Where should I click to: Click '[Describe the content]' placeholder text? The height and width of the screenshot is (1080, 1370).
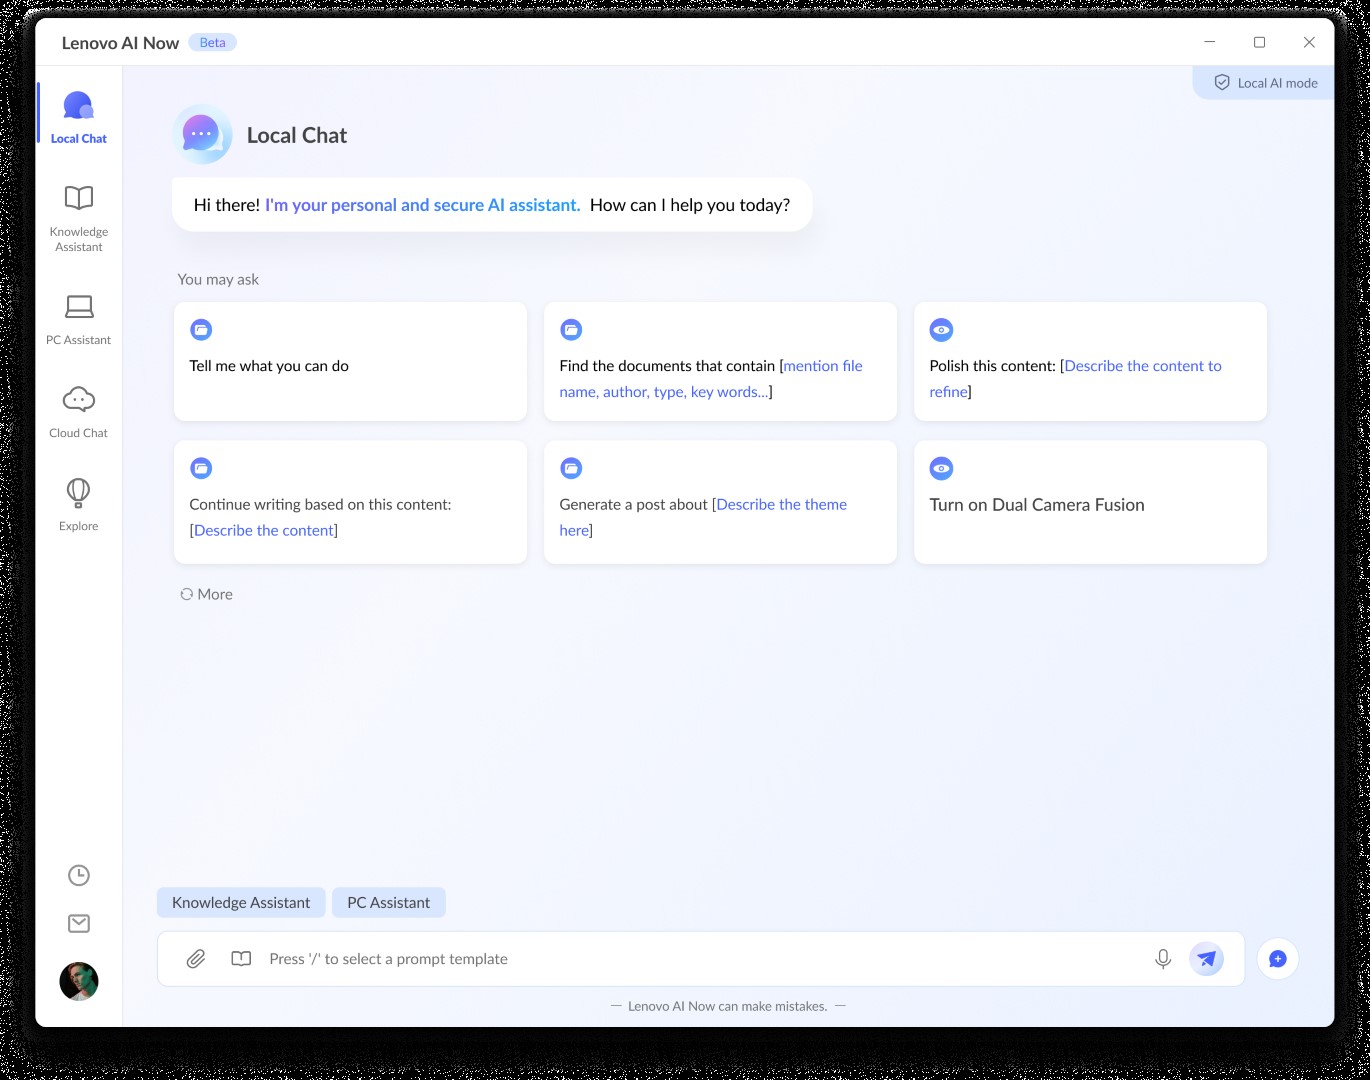264,531
